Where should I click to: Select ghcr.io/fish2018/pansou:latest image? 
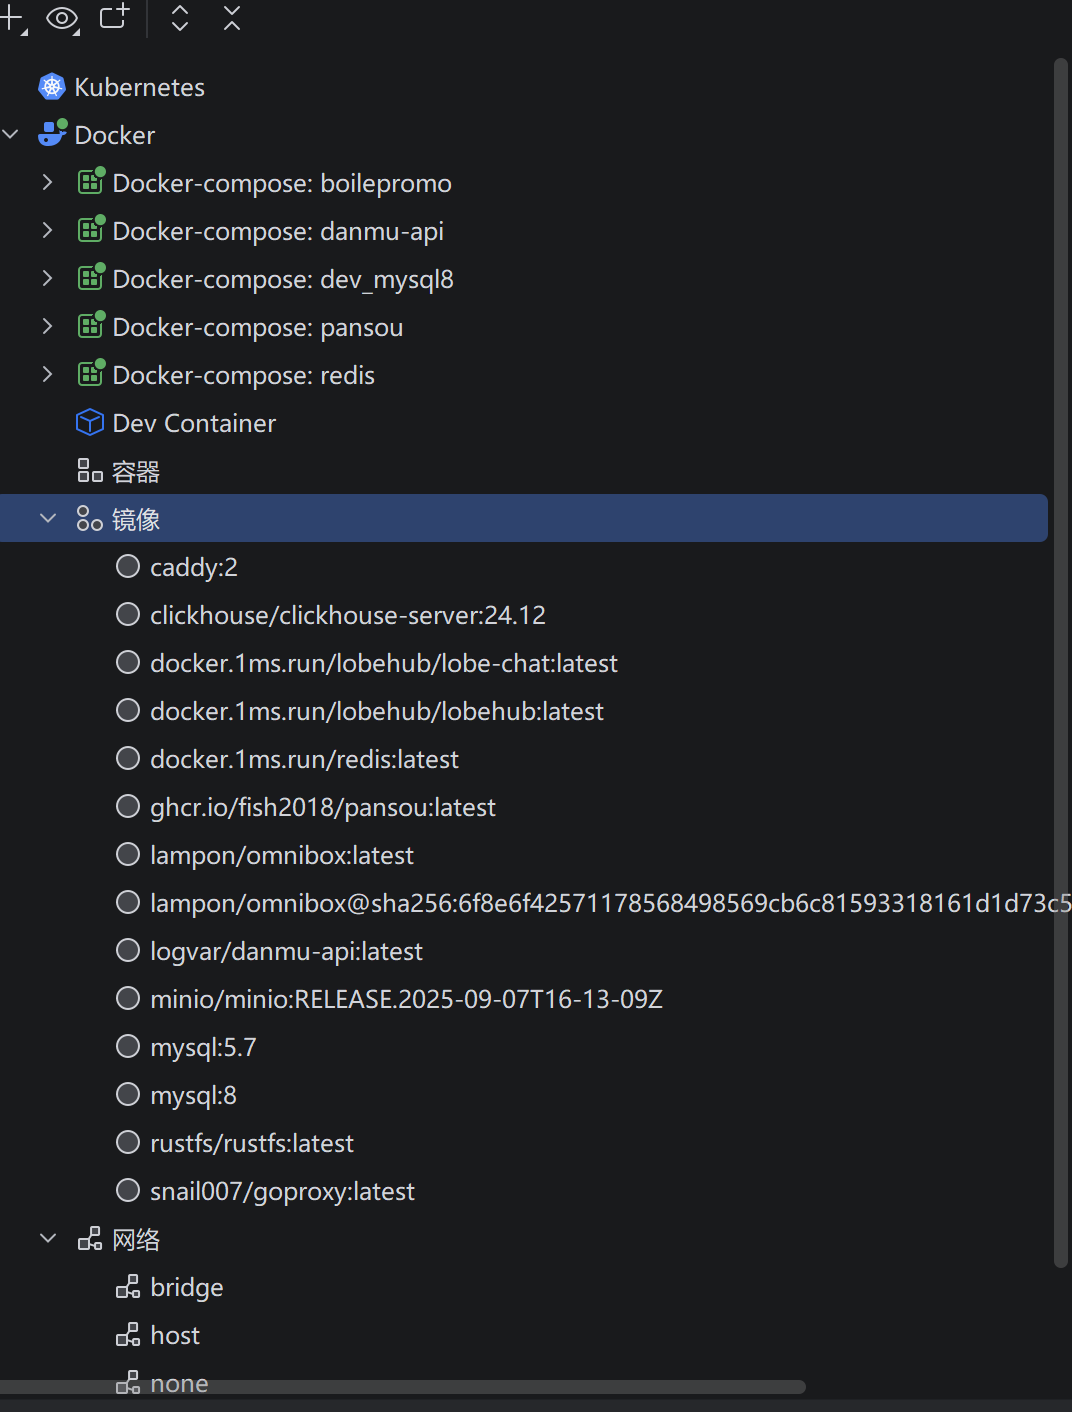323,807
